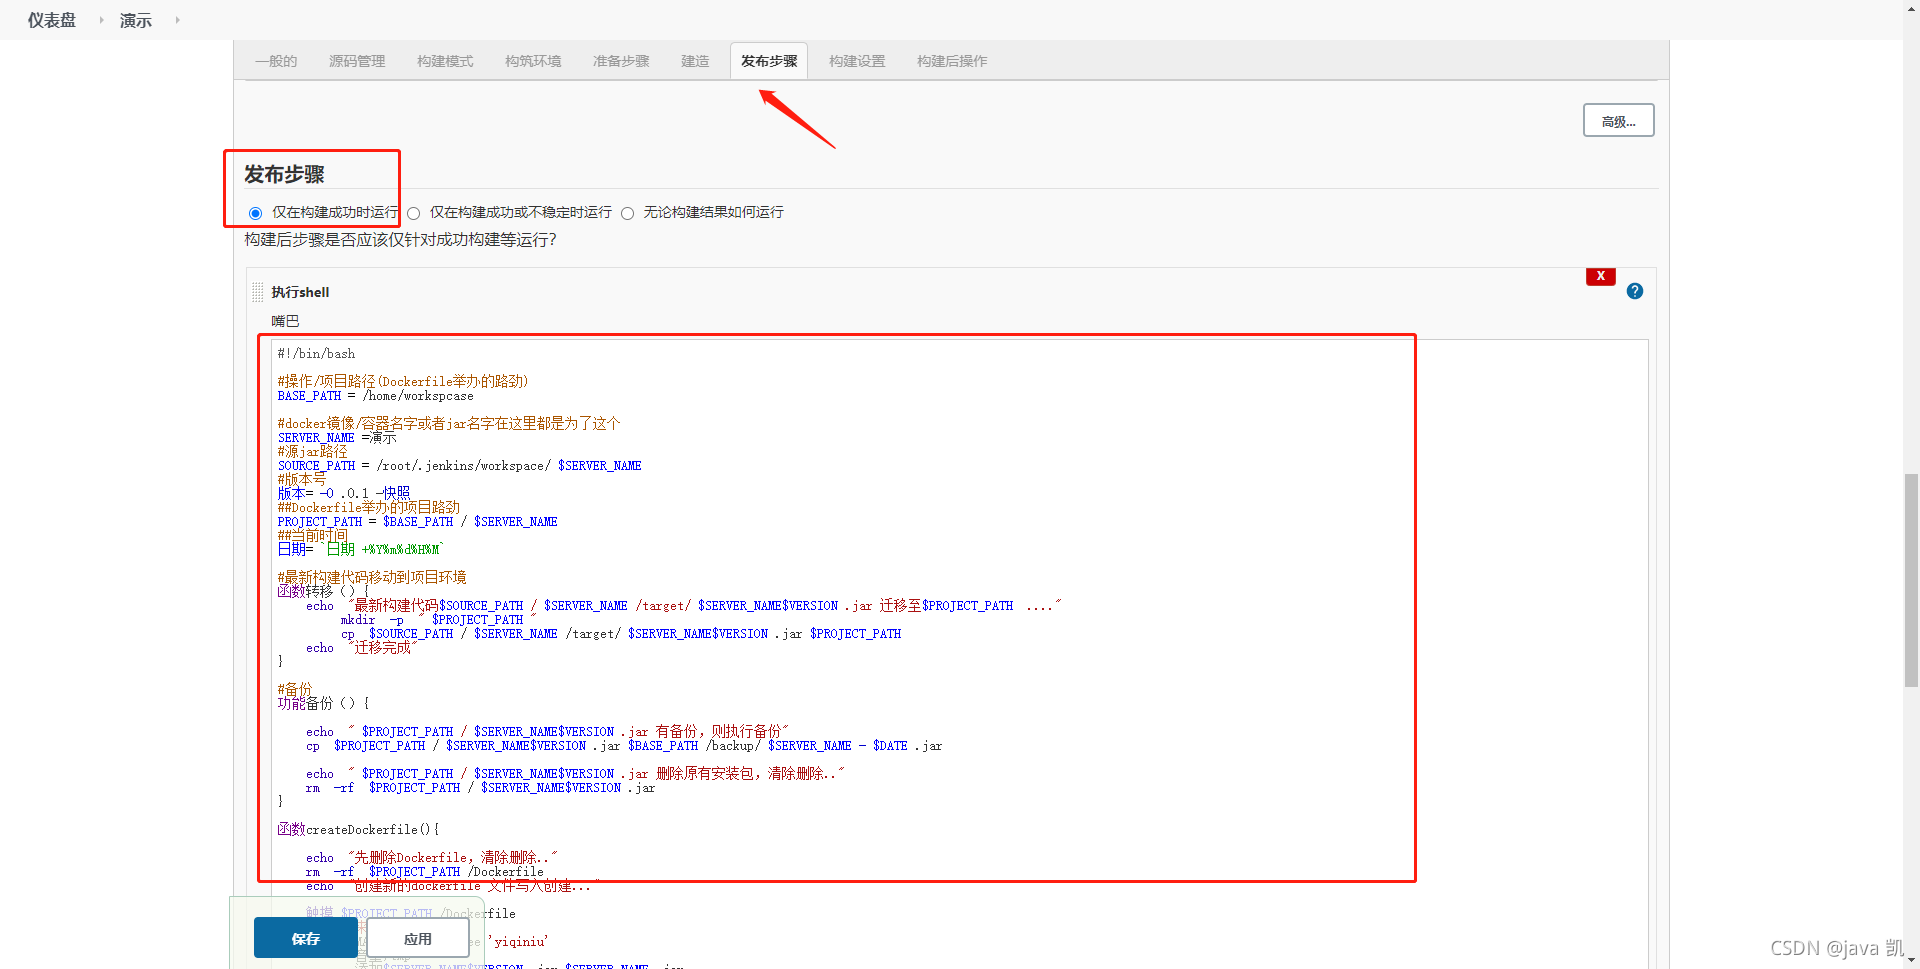Click the 发布步骤 section heading
This screenshot has height=969, width=1920.
(284, 174)
